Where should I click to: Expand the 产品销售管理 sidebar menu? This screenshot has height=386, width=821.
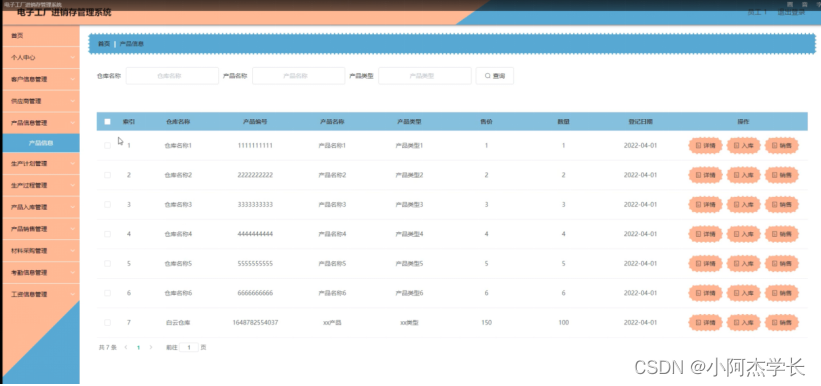tap(41, 229)
